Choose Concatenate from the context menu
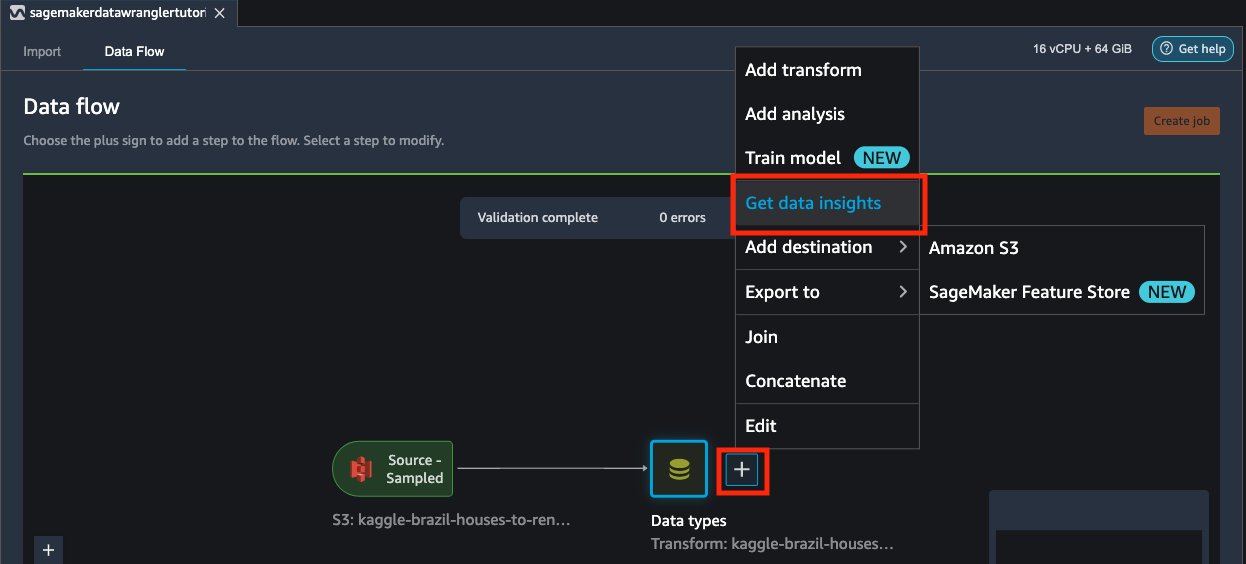 [x=827, y=381]
